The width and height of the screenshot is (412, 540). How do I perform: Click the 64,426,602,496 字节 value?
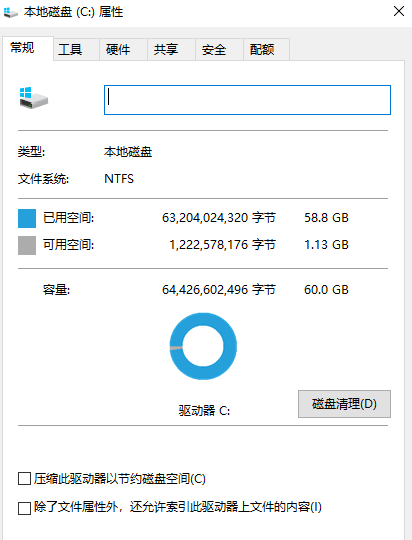[x=219, y=290]
